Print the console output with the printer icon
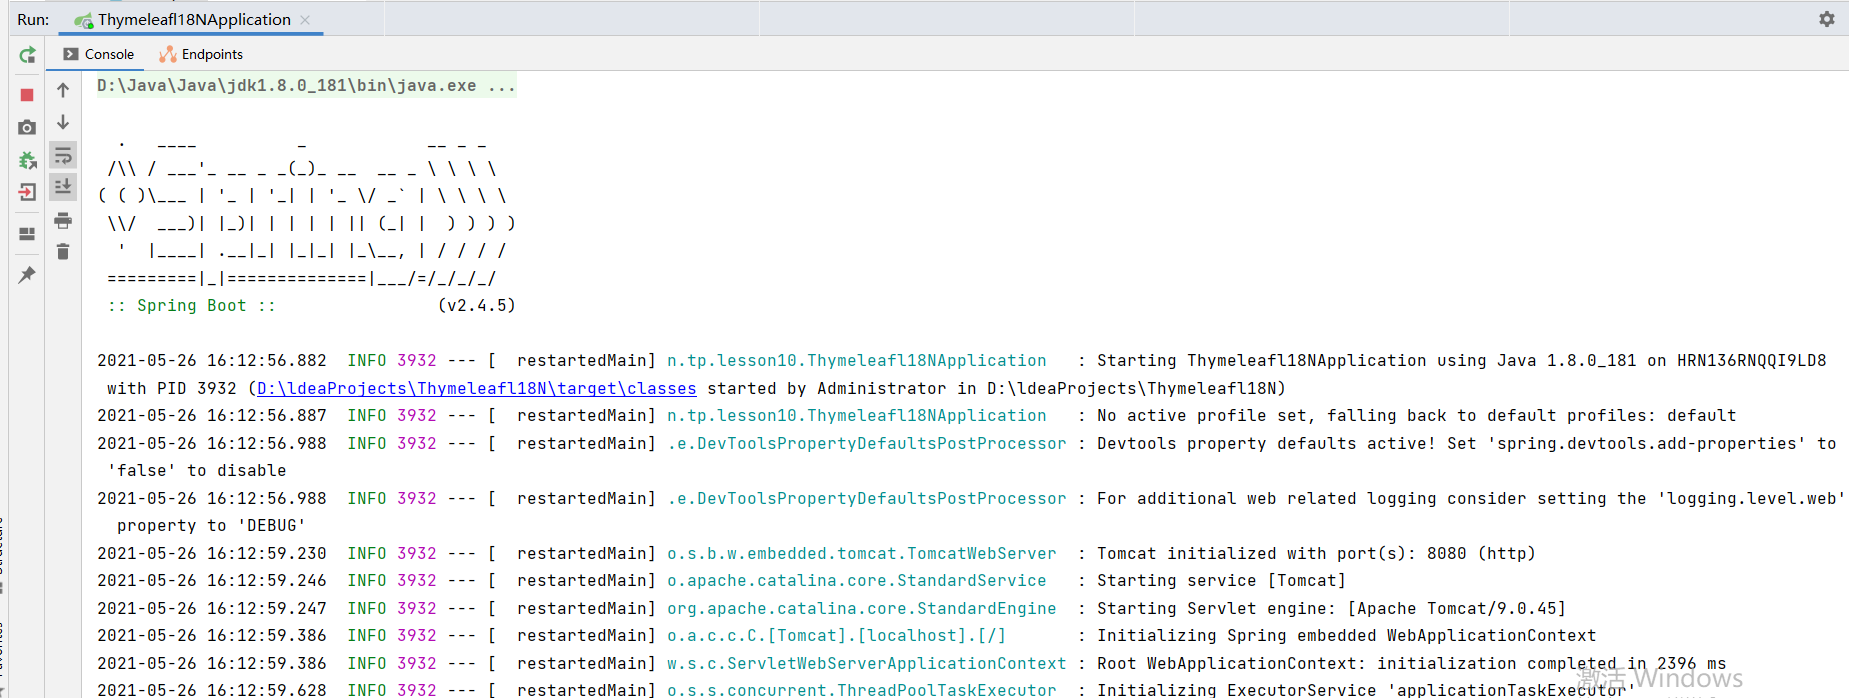 tap(63, 220)
